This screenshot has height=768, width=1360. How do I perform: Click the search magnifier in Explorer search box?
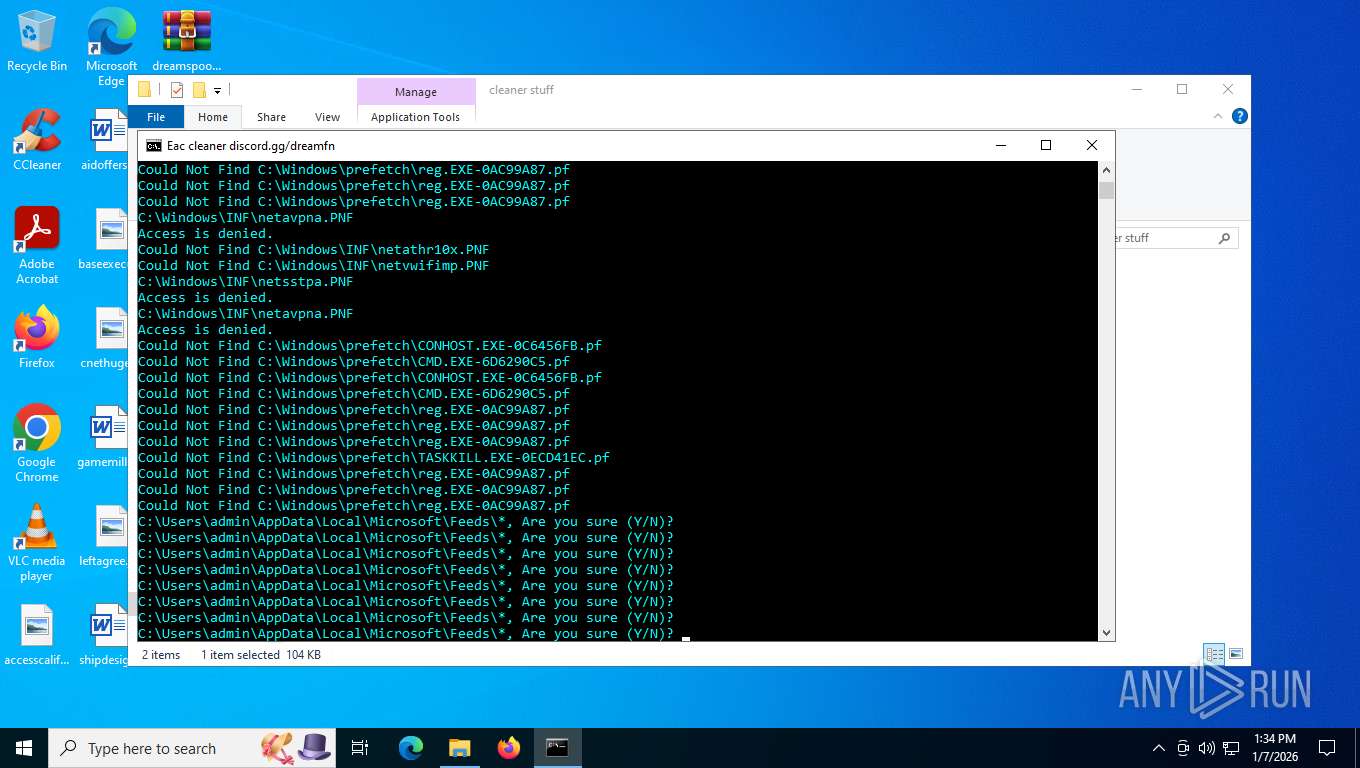point(1224,239)
